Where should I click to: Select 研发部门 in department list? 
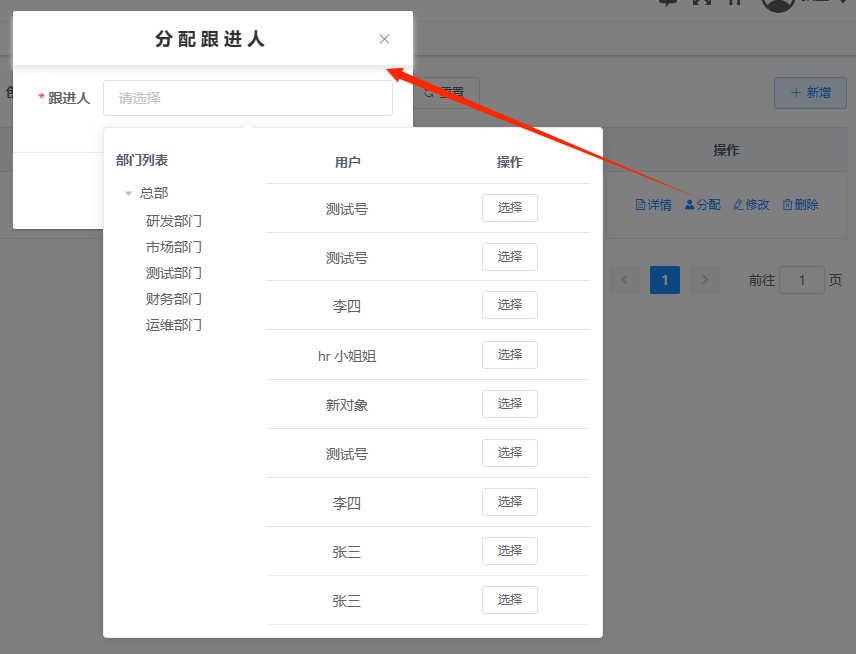point(173,221)
